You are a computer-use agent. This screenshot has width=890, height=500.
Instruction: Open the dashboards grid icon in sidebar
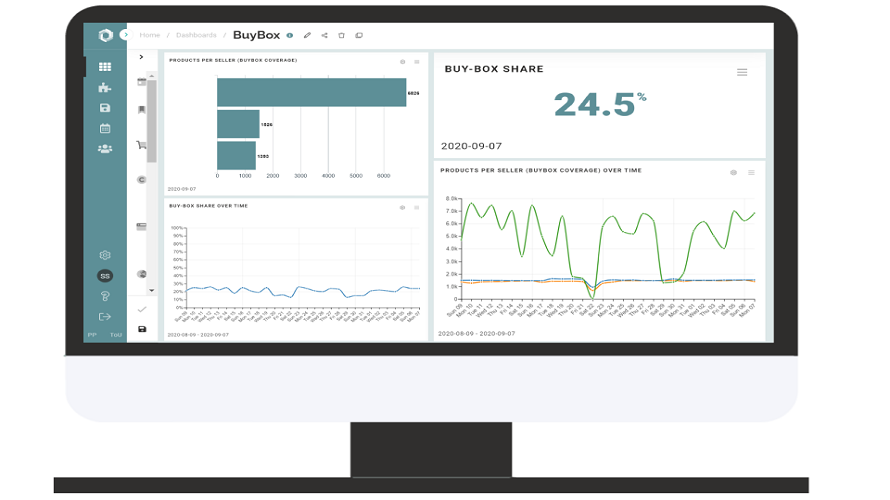pos(105,67)
